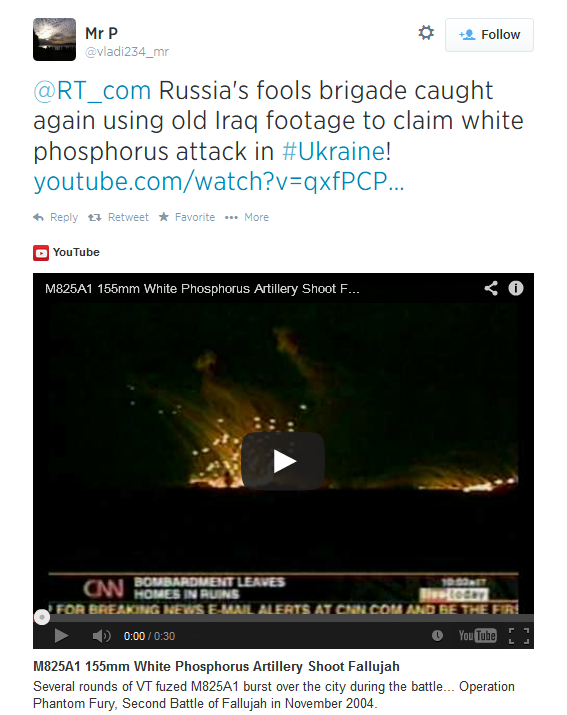Image resolution: width=567 pixels, height=715 pixels.
Task: Favorite the tweet with the star
Action: tap(187, 218)
